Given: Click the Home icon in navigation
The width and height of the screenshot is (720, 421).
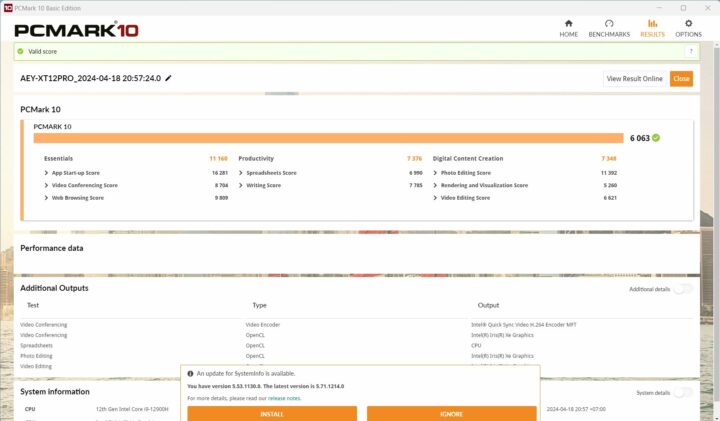Looking at the screenshot, I should click(x=568, y=23).
